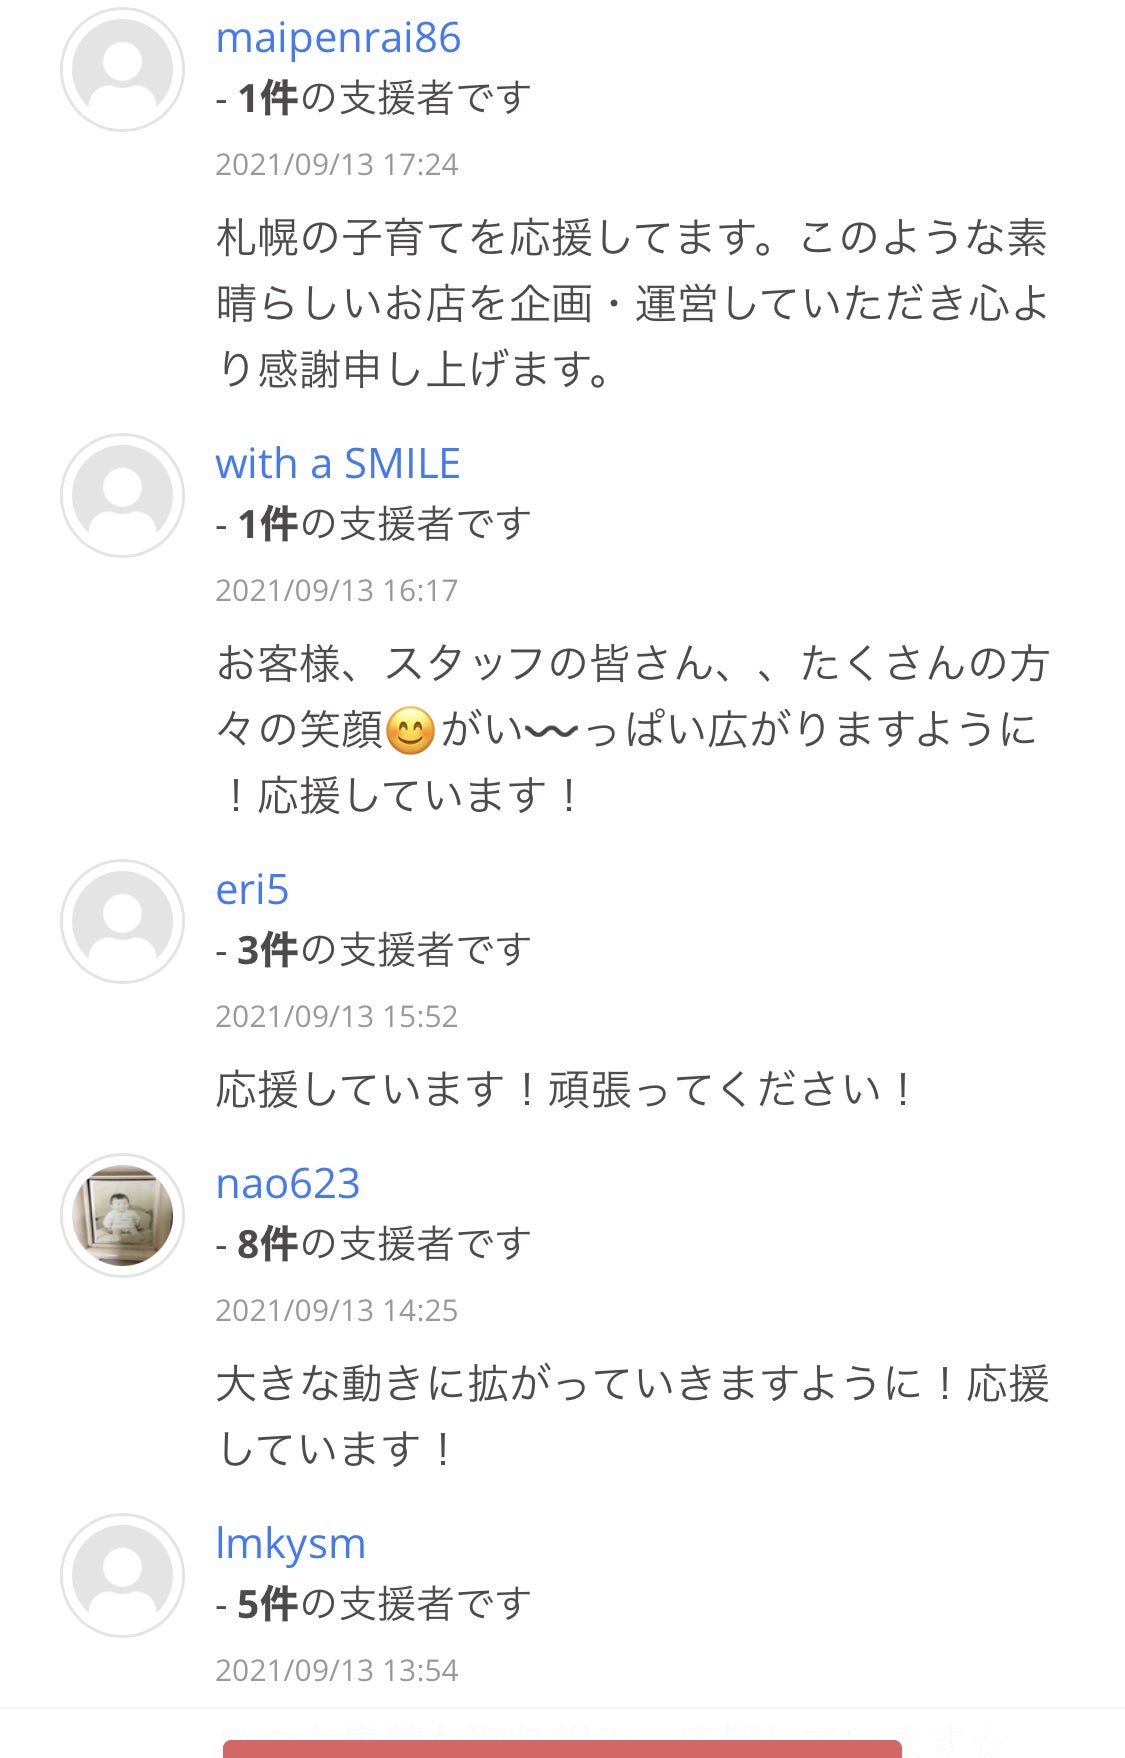Image resolution: width=1125 pixels, height=1758 pixels.
Task: Tap lmkysm's default avatar icon
Action: tap(122, 1576)
